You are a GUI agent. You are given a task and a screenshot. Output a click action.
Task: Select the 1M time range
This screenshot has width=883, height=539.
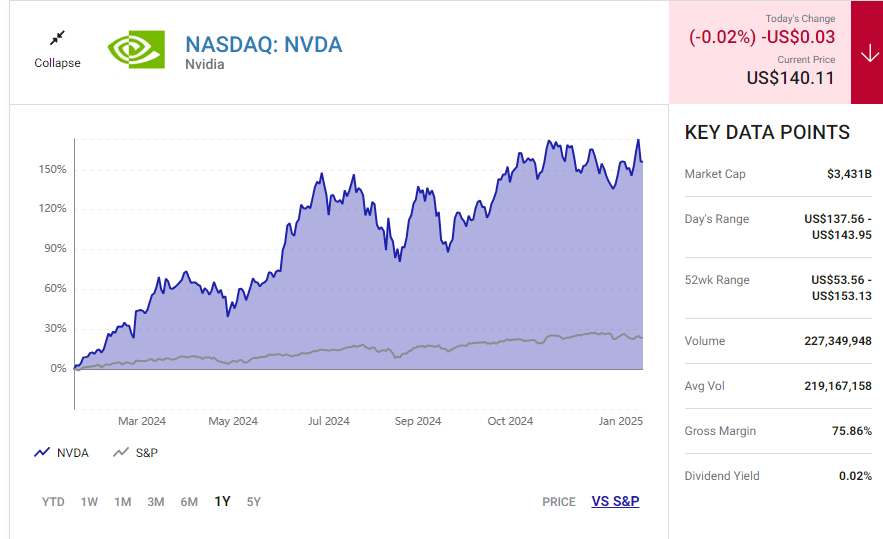point(123,502)
